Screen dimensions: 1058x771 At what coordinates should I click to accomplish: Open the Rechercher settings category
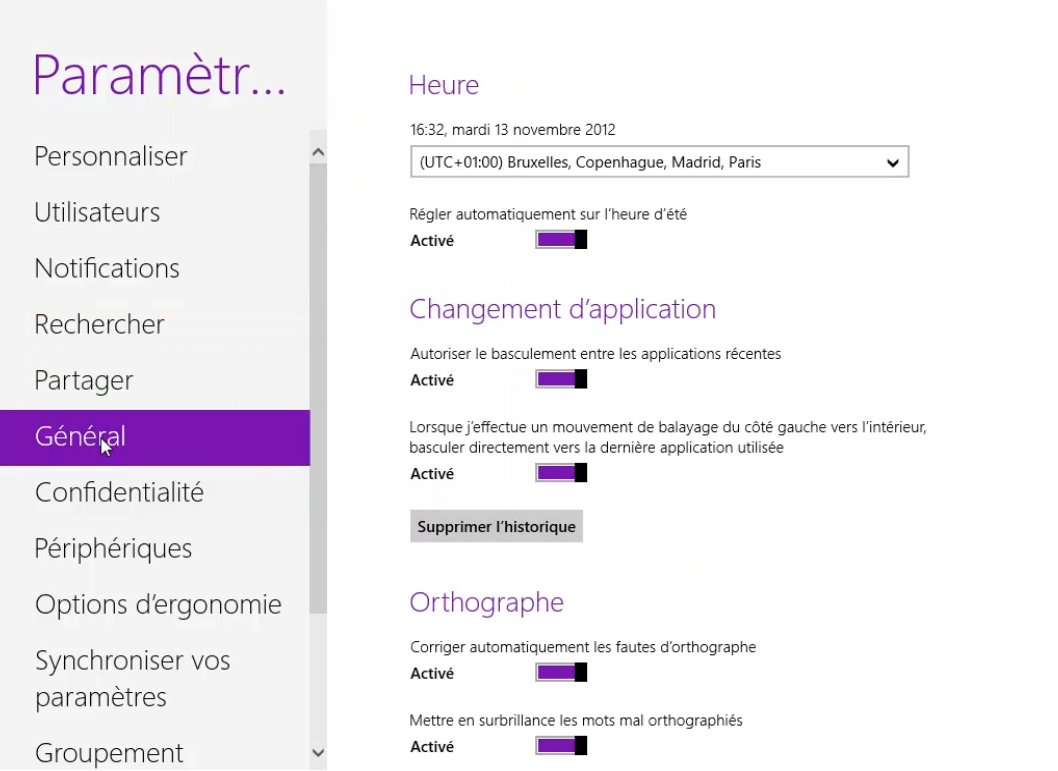pos(99,325)
